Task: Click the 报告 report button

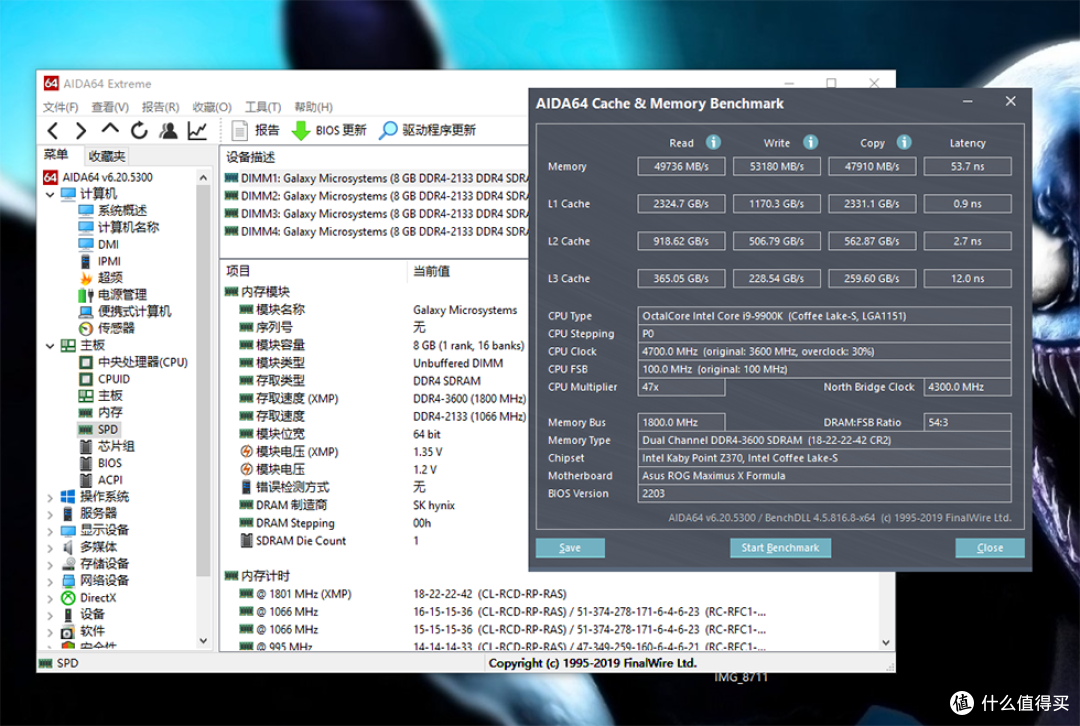Action: (x=256, y=130)
